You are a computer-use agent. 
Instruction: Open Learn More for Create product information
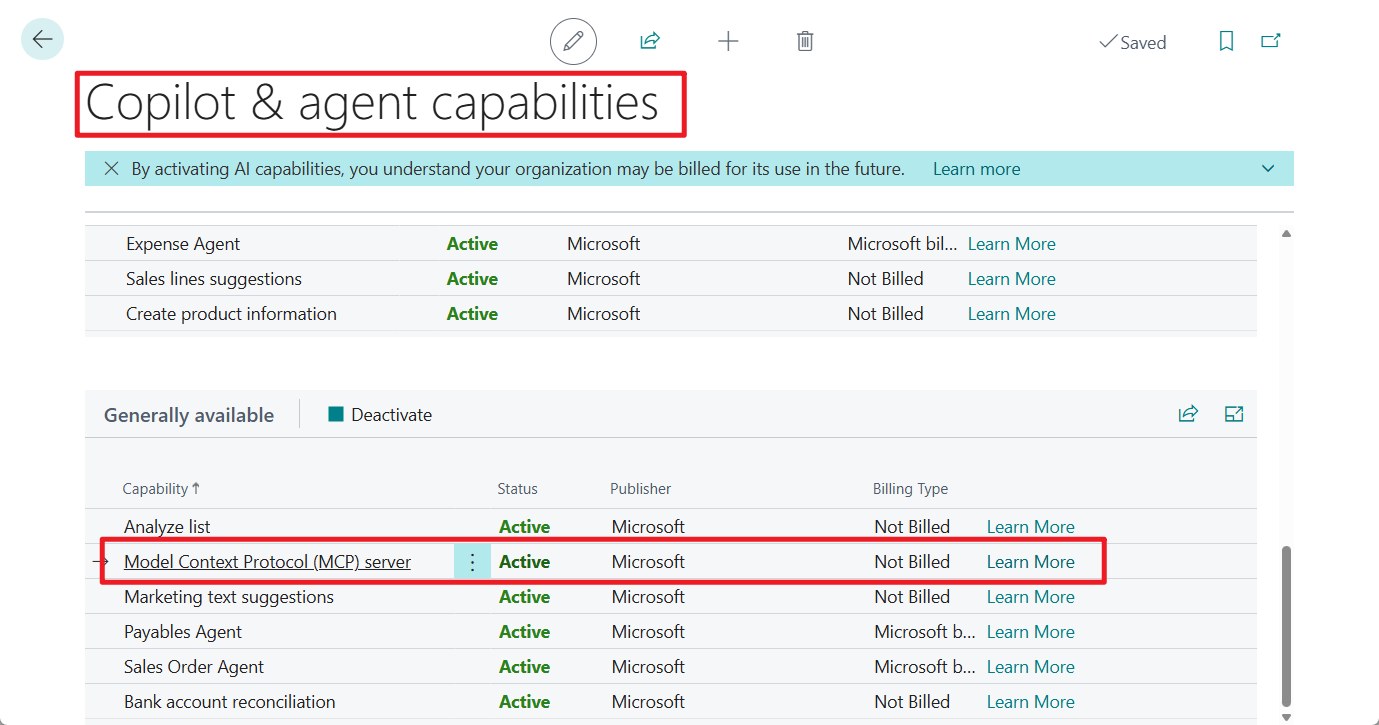1011,314
